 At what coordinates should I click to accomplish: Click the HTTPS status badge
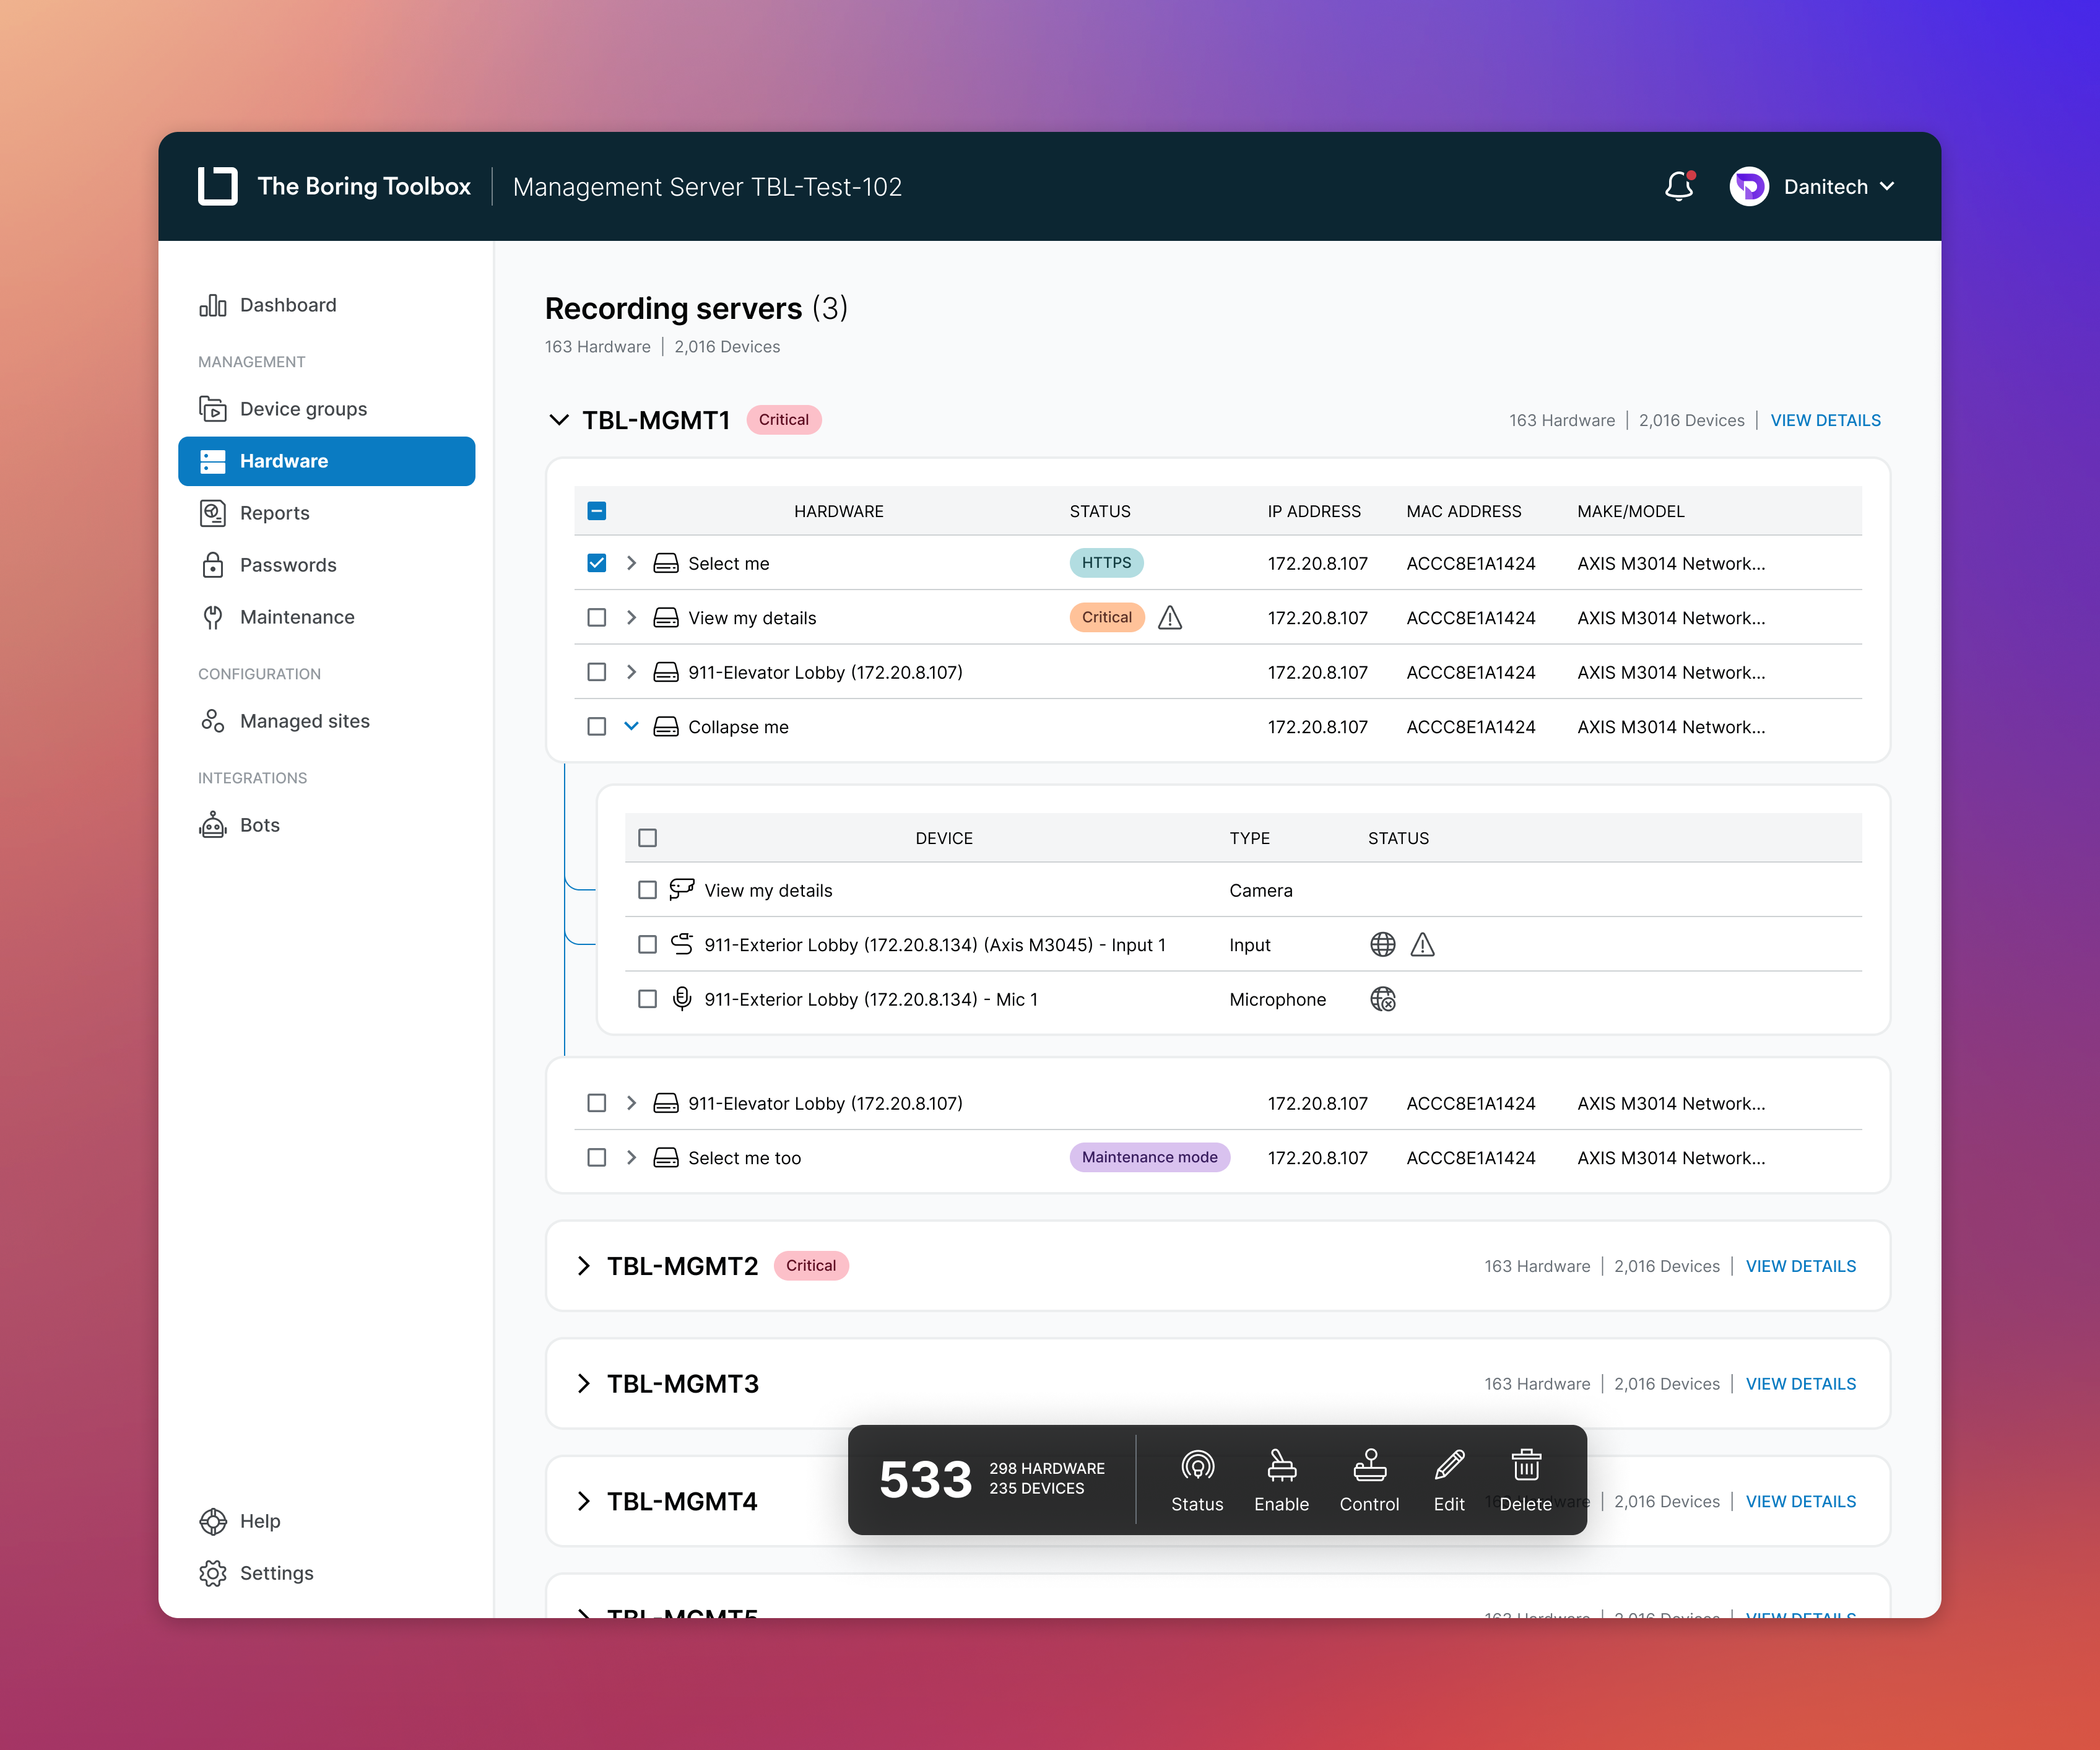coord(1106,563)
